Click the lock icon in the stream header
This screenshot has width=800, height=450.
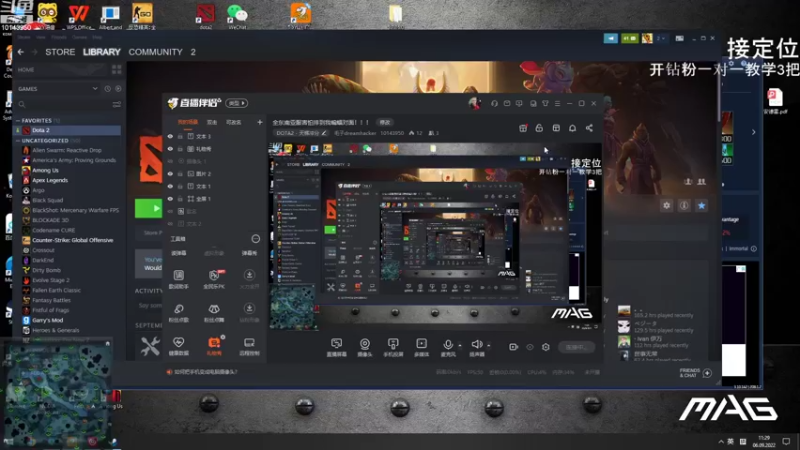[539, 128]
